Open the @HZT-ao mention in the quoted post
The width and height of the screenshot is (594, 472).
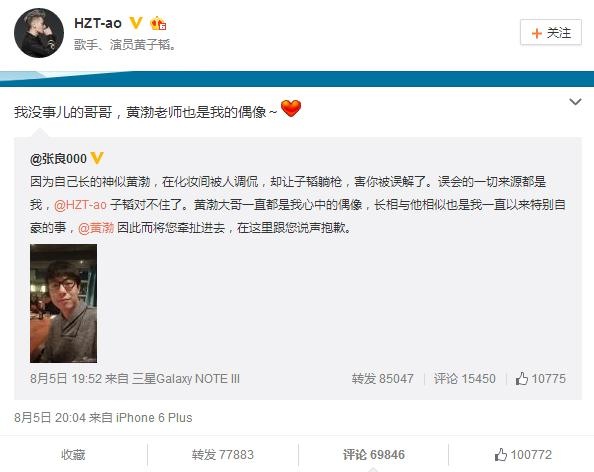point(80,205)
